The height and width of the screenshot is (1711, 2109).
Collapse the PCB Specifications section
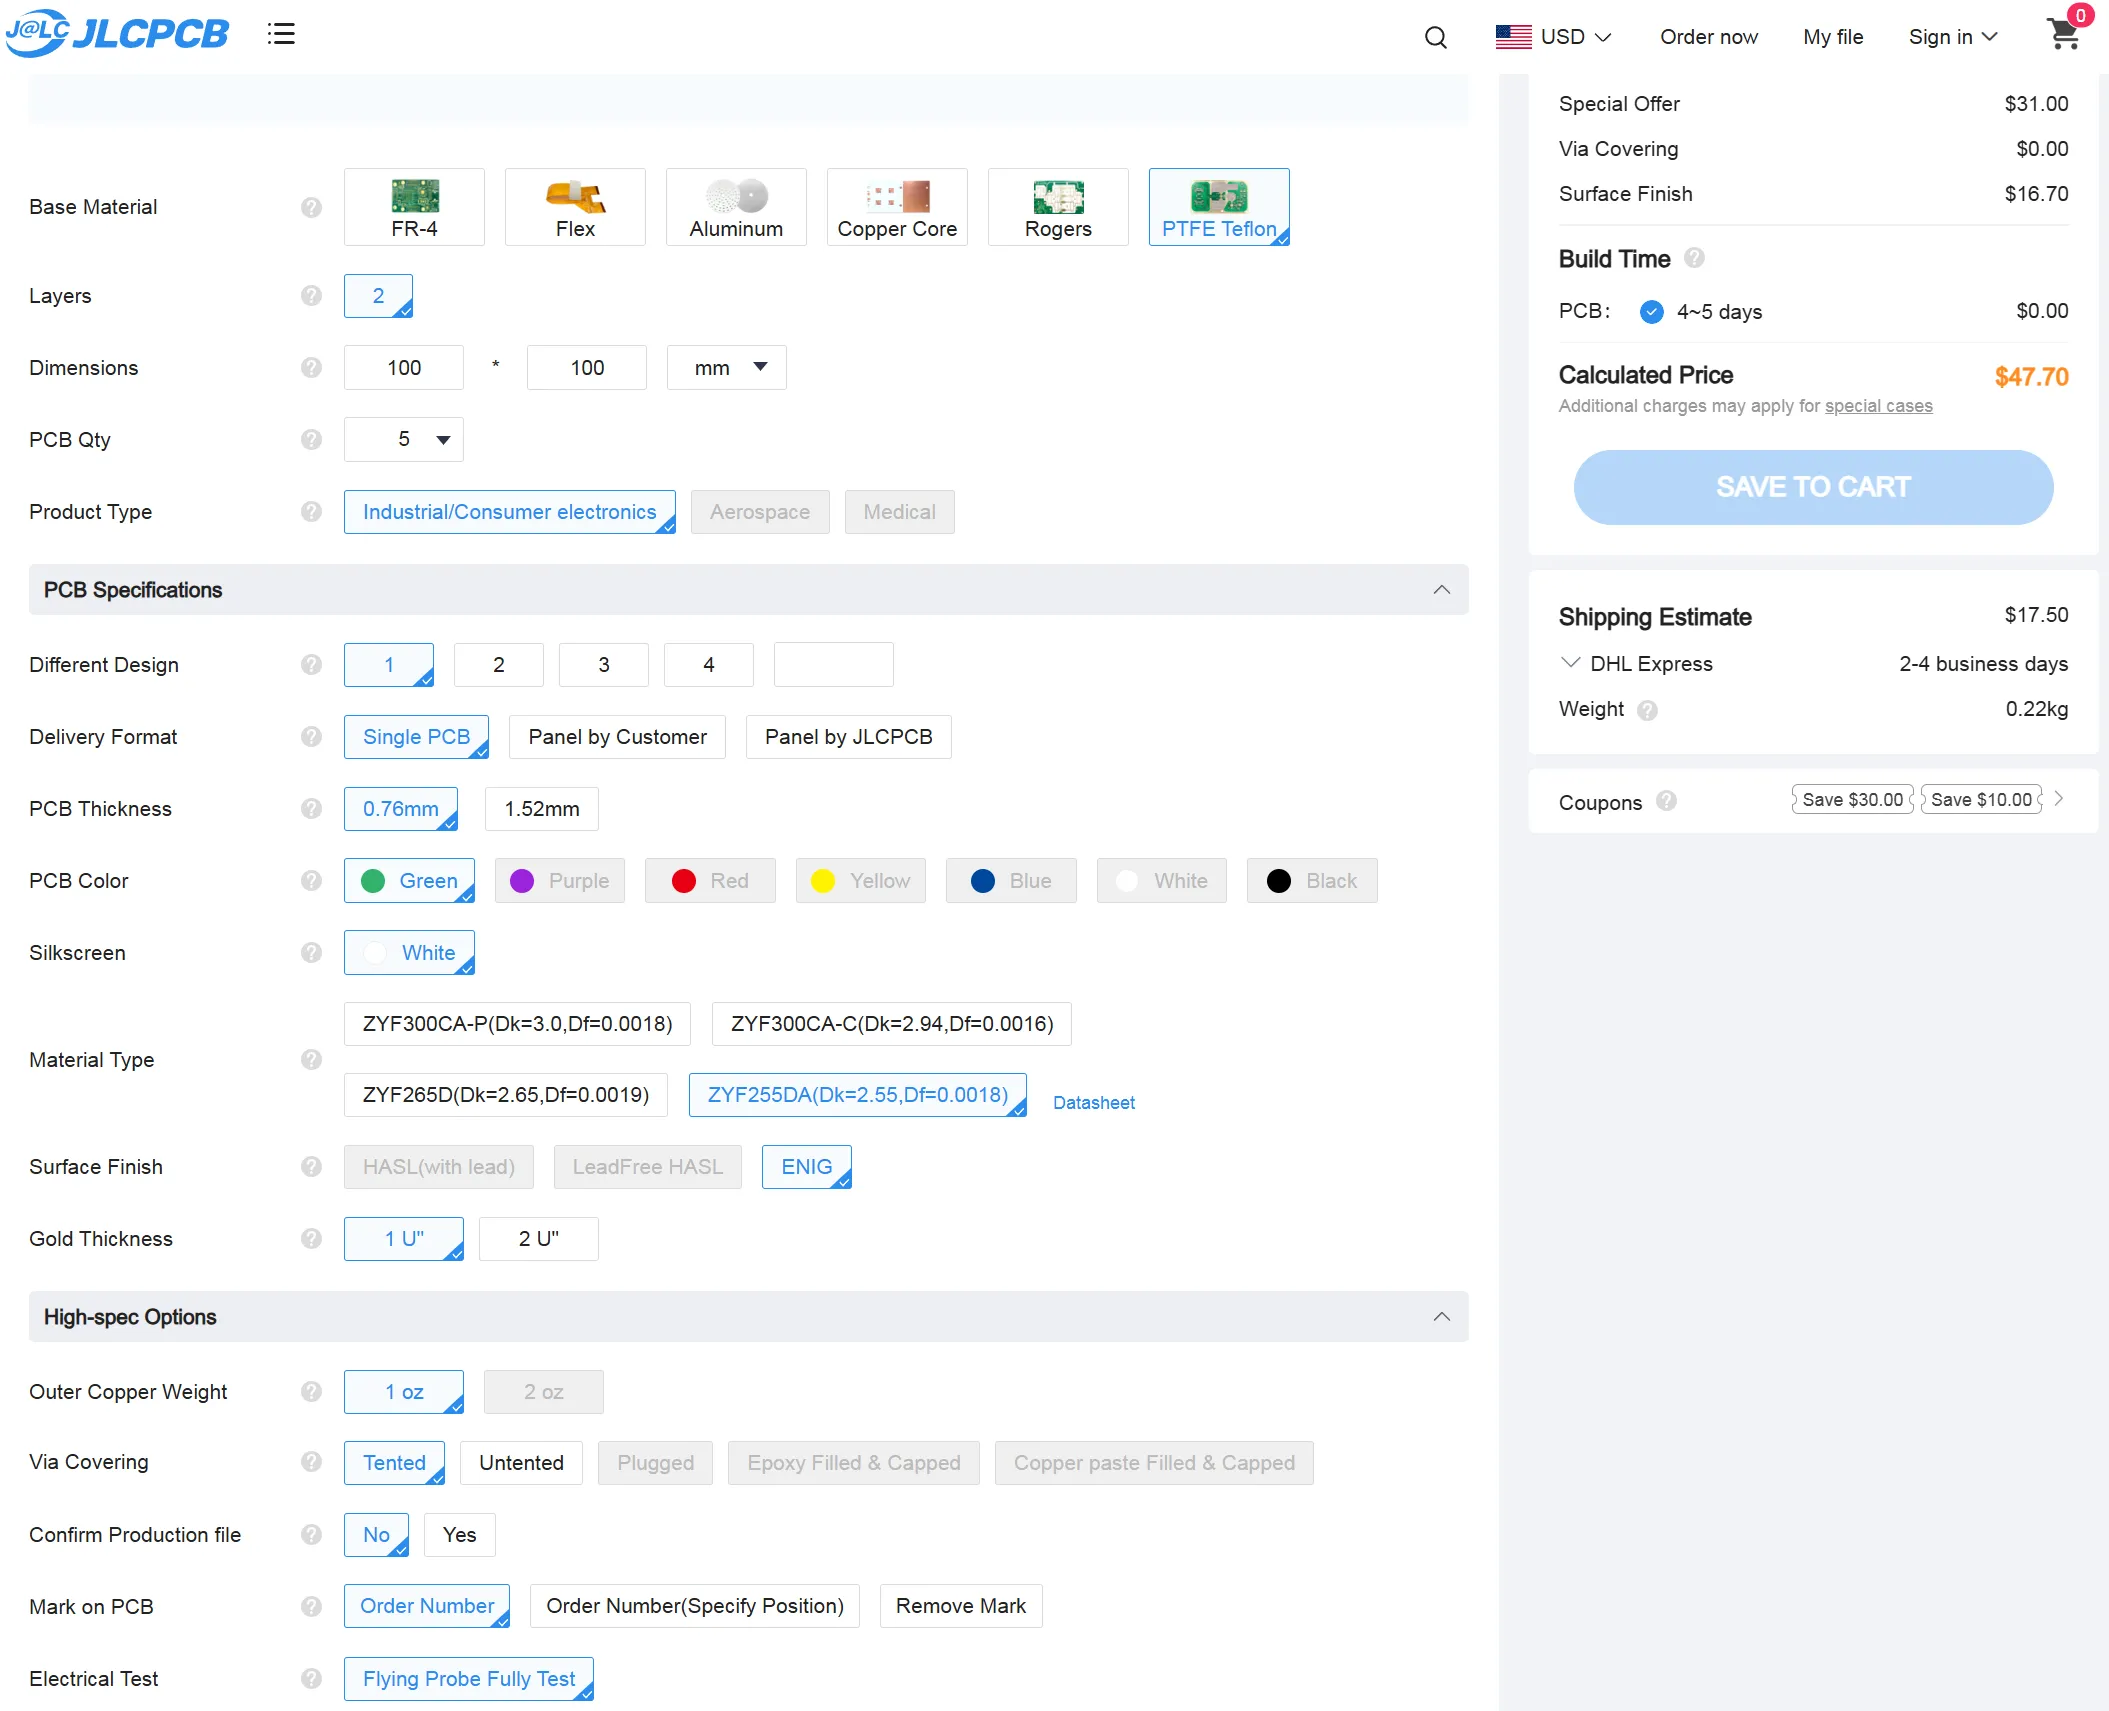tap(1442, 590)
